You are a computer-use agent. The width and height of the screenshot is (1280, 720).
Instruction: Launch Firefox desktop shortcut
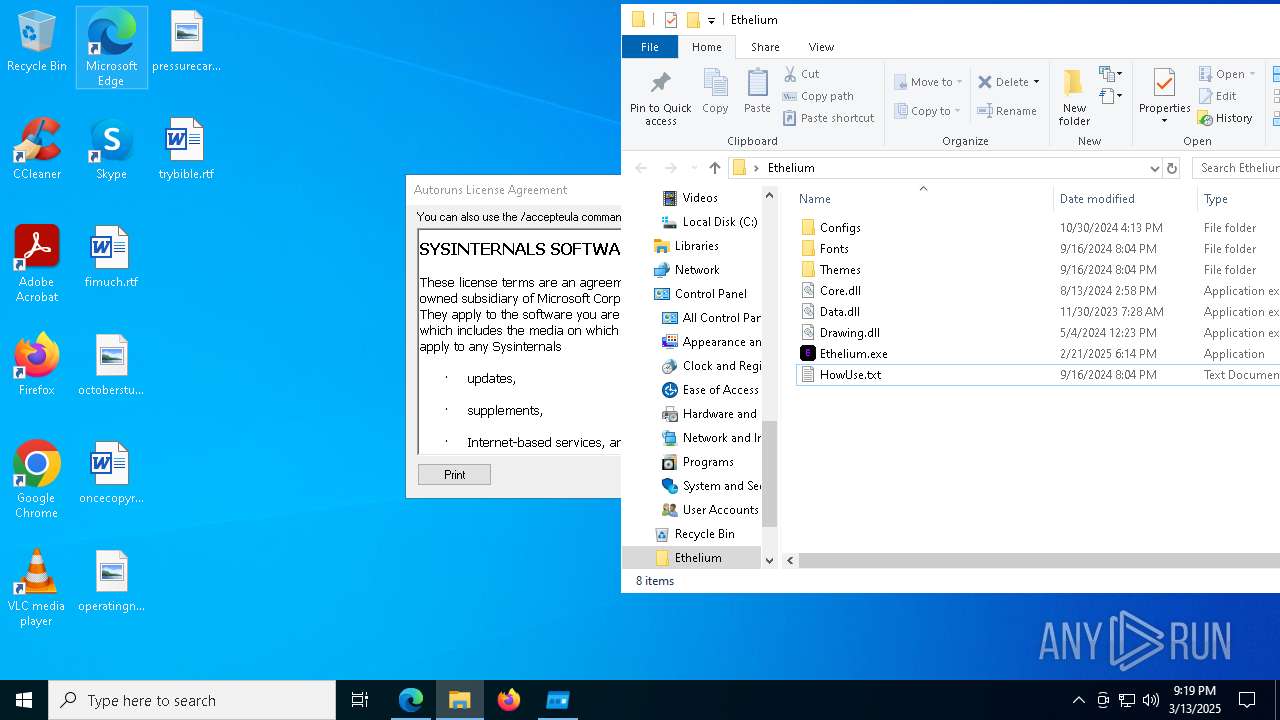click(x=37, y=365)
